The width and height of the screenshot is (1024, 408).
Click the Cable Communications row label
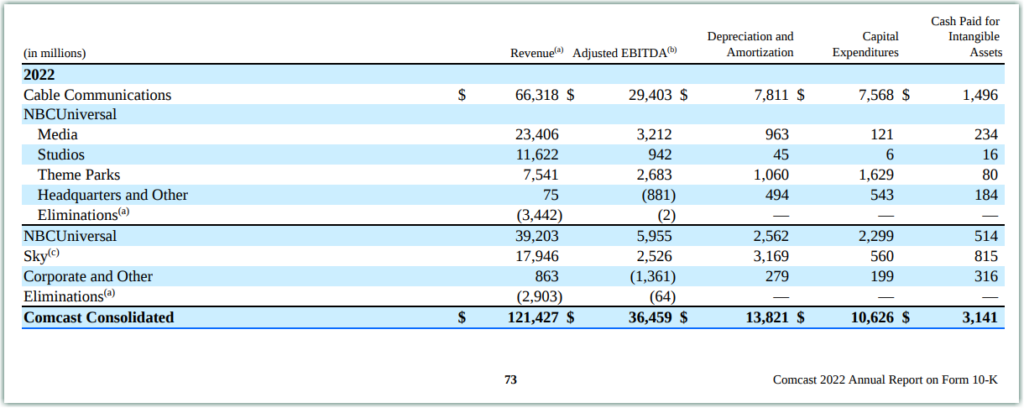click(97, 95)
